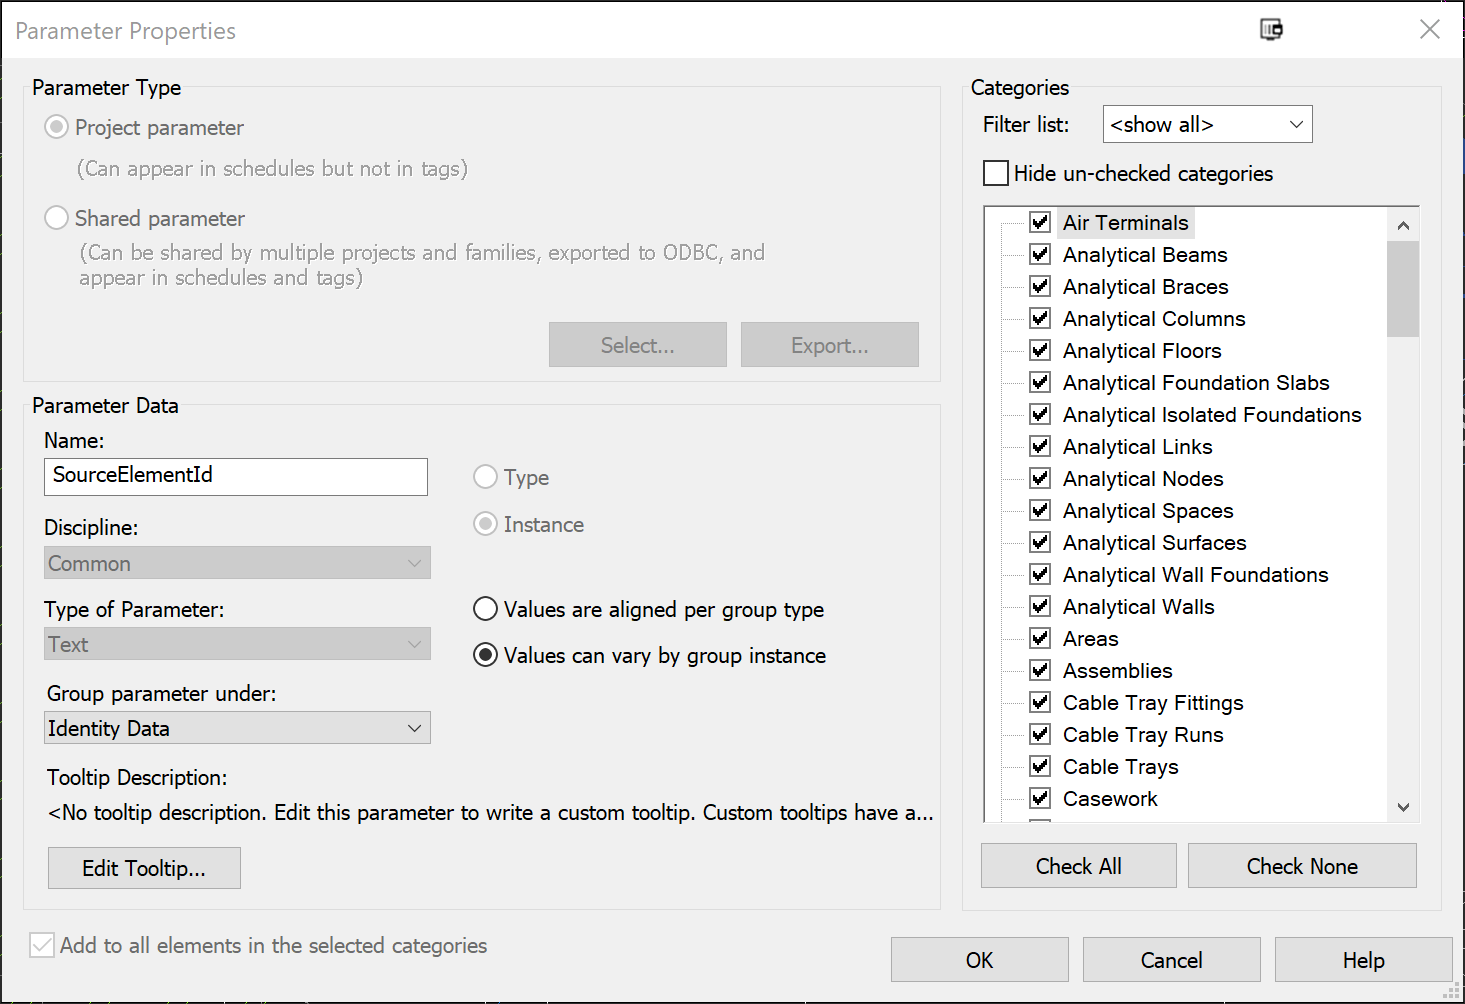
Task: Enable Hide un-checked categories
Action: 996,174
